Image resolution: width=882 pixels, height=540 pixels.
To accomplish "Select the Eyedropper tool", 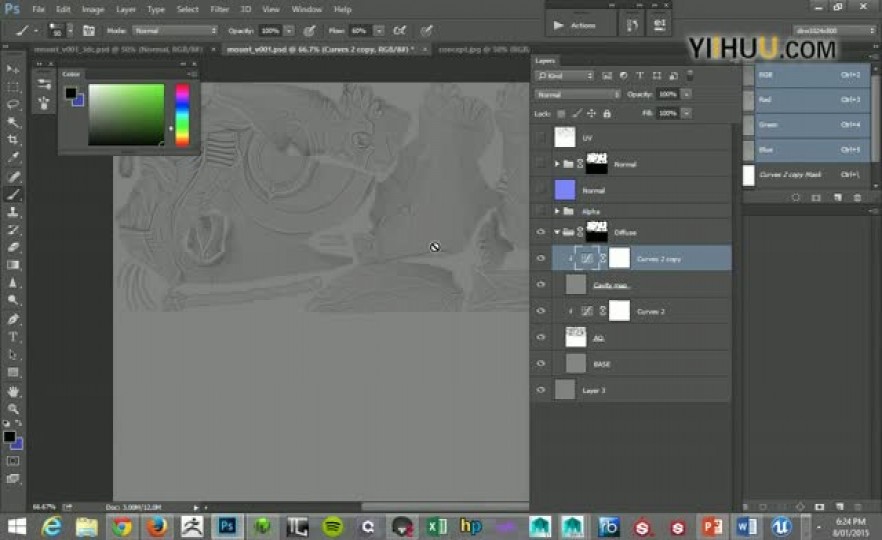I will tap(13, 158).
